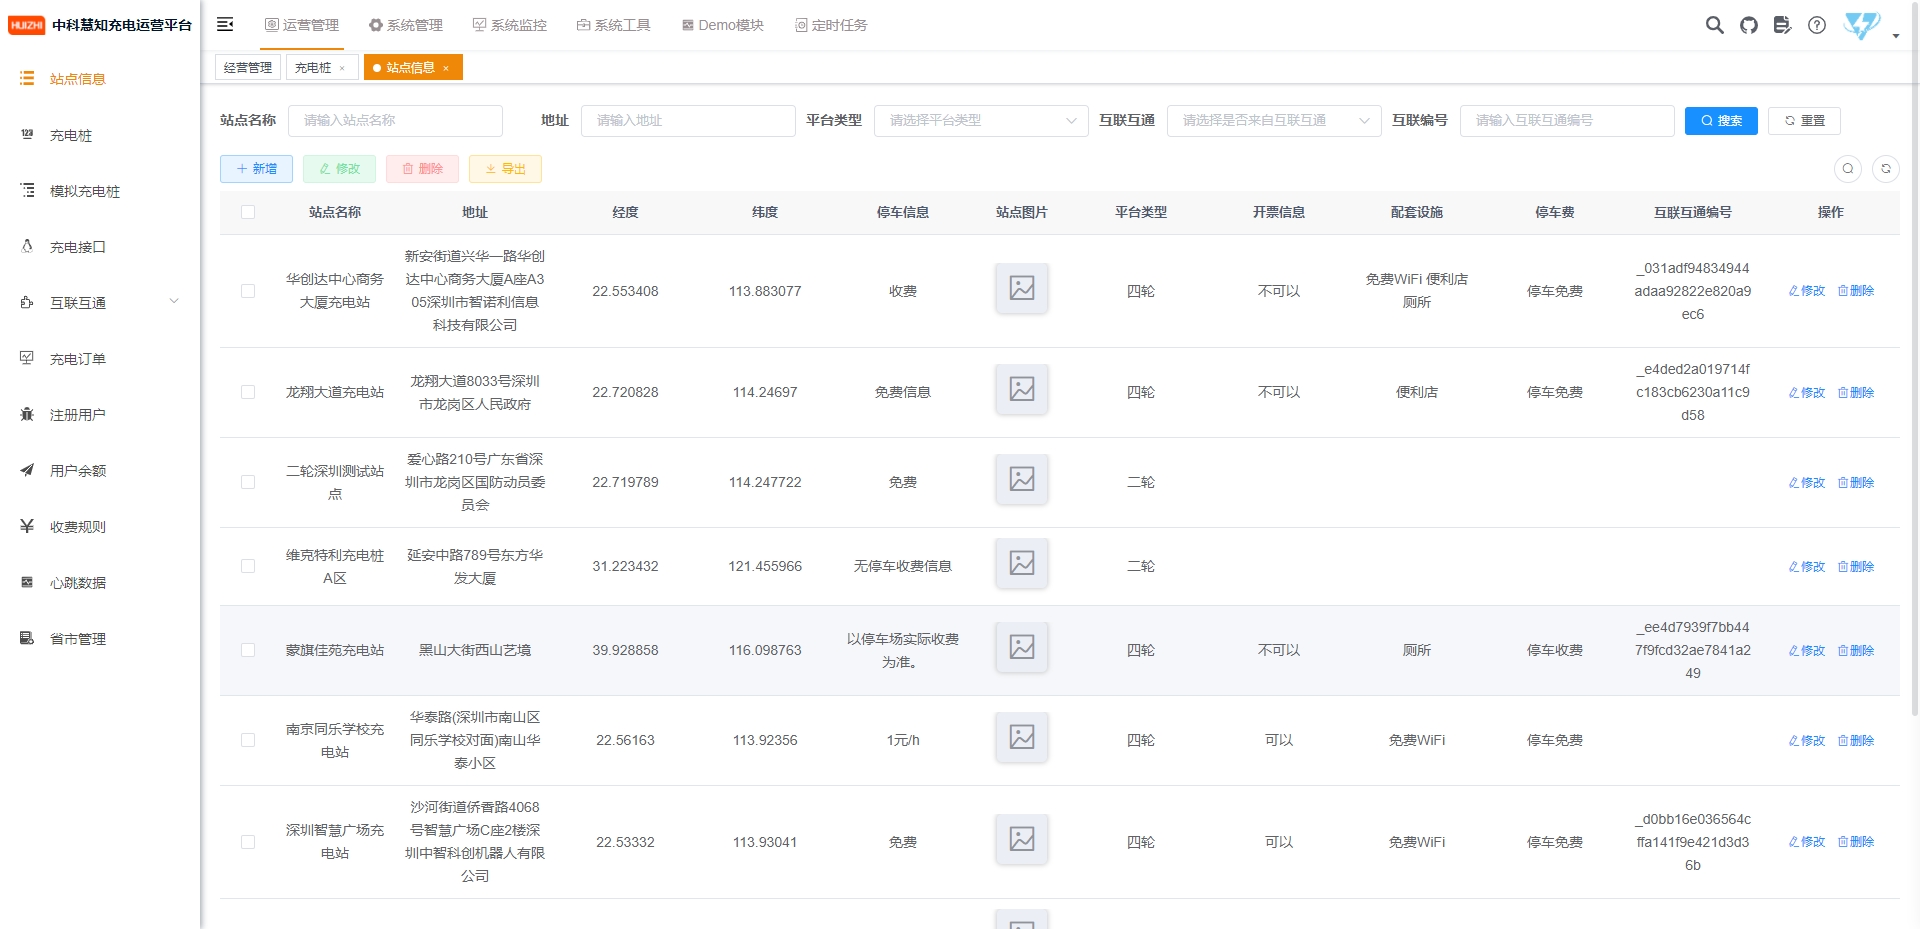Click 删除 link for 维克特利充电桩A区

pyautogui.click(x=1856, y=566)
